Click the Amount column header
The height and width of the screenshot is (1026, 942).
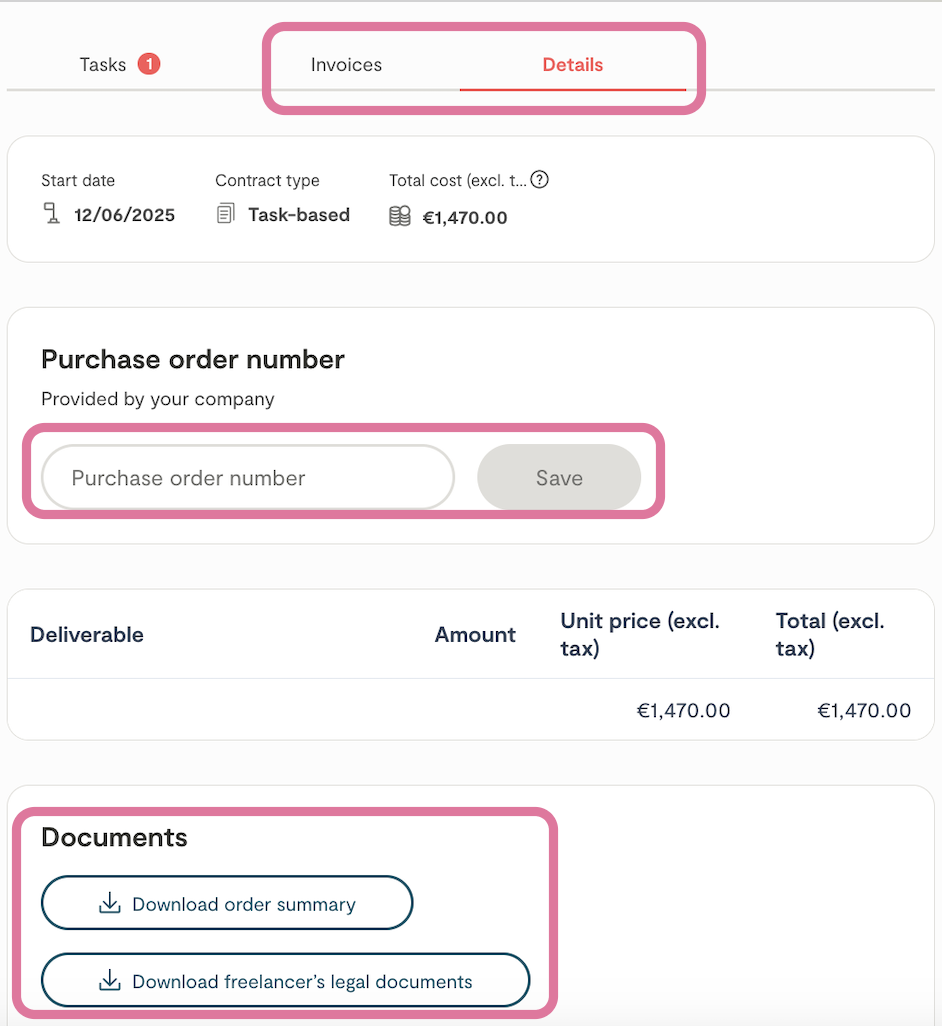(x=475, y=635)
